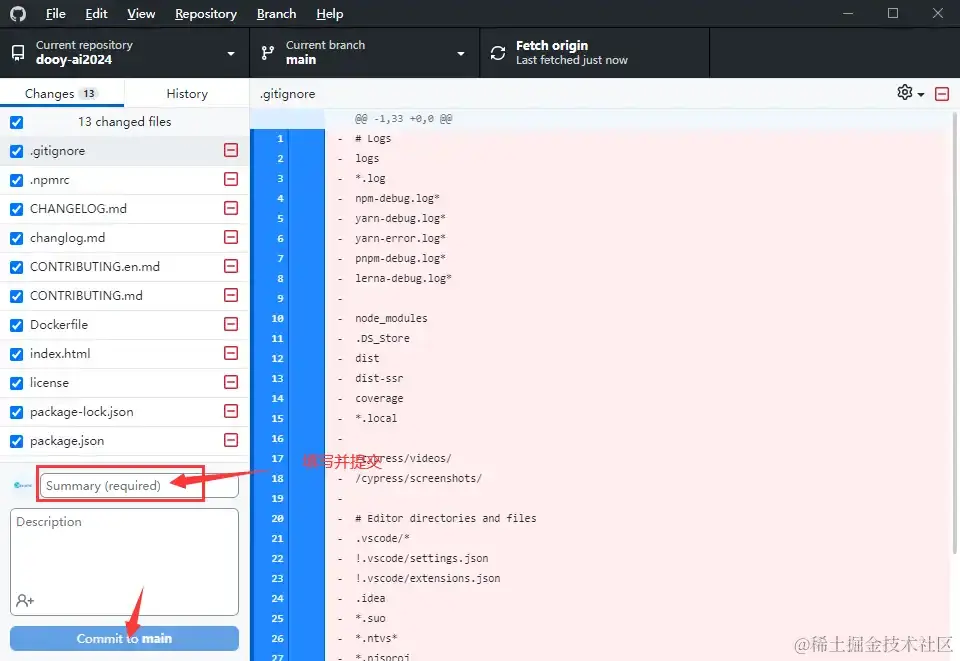
Task: Uncheck the .npmrc checkbox
Action: [x=17, y=181]
